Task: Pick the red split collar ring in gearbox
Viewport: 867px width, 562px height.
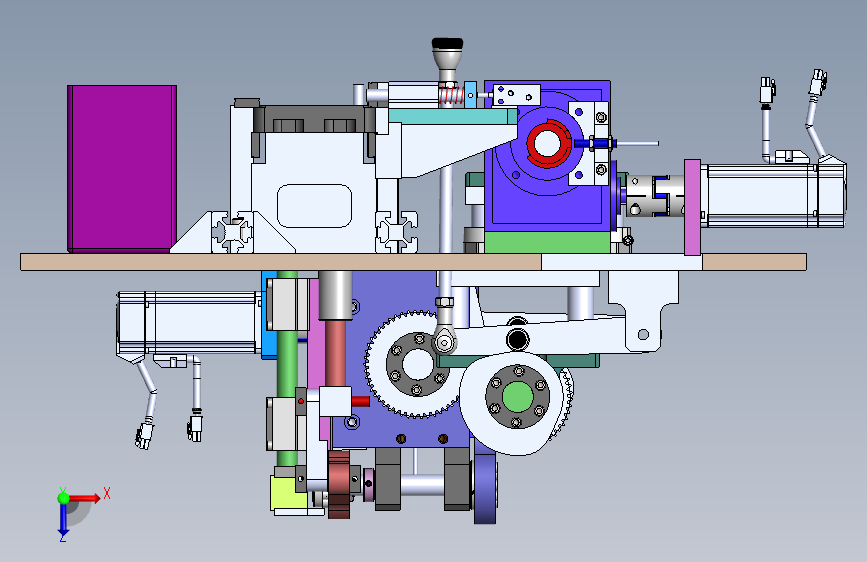Action: point(548,143)
